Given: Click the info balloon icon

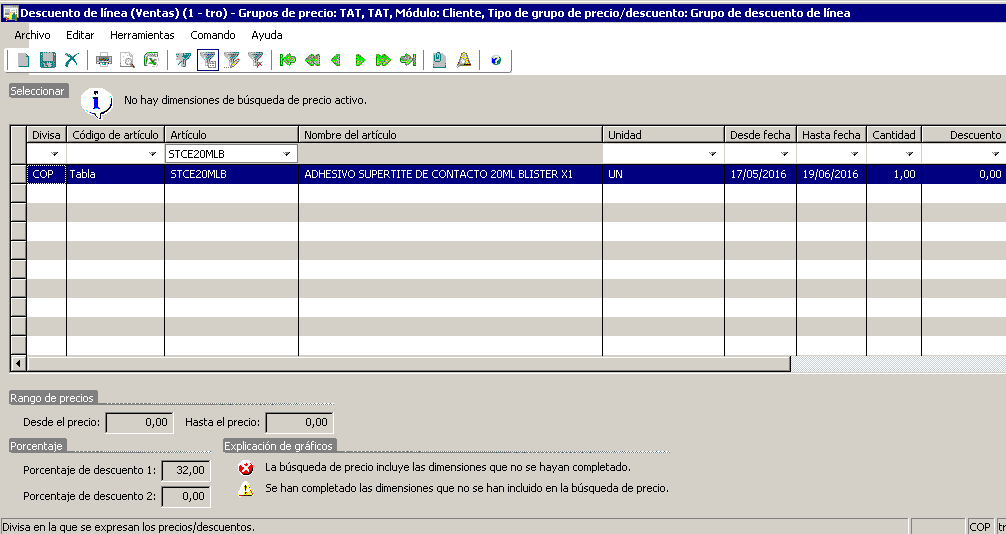Looking at the screenshot, I should click(97, 103).
